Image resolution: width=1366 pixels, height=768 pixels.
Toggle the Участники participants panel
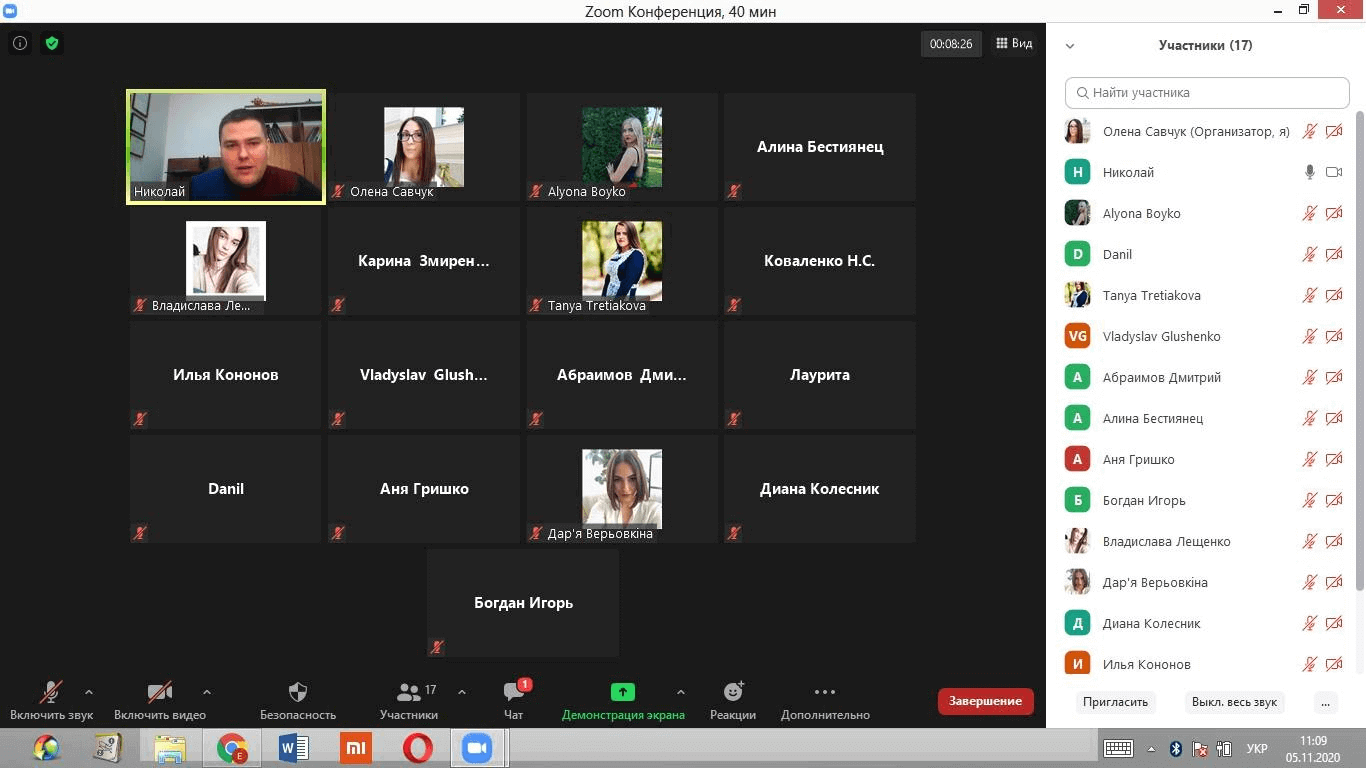coord(409,700)
